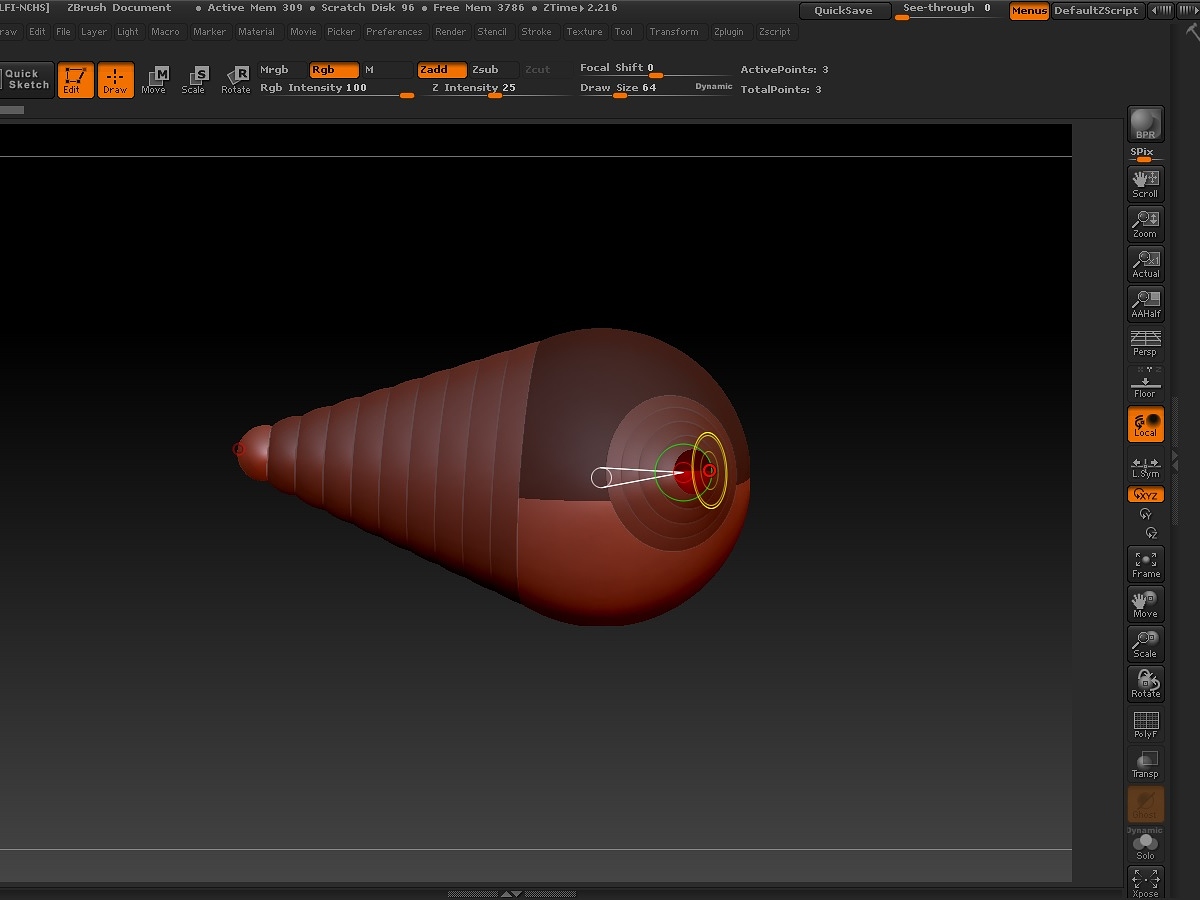Click the Zoom document icon
Viewport: 1200px width, 900px height.
pos(1145,223)
